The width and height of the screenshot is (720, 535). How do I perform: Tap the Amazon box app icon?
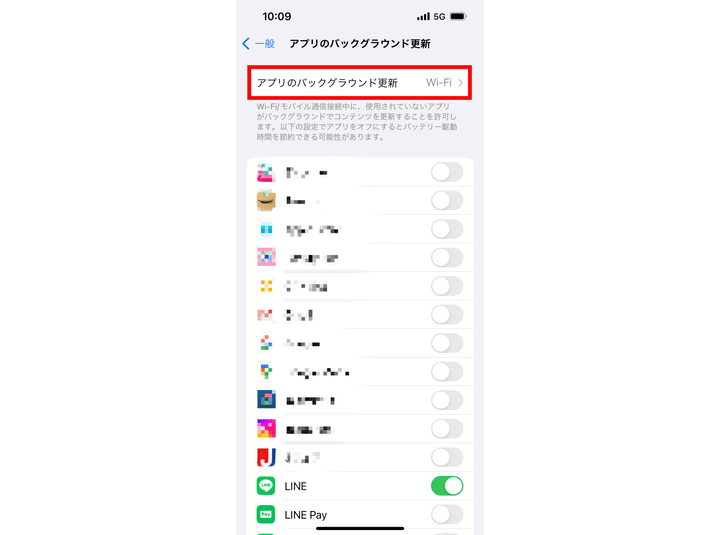[x=266, y=201]
